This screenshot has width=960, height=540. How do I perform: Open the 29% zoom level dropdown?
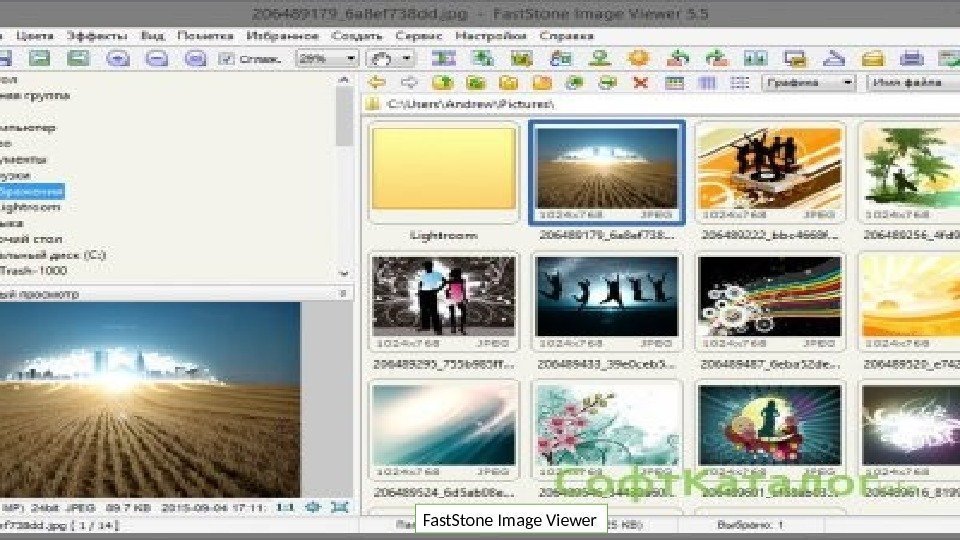click(x=327, y=59)
